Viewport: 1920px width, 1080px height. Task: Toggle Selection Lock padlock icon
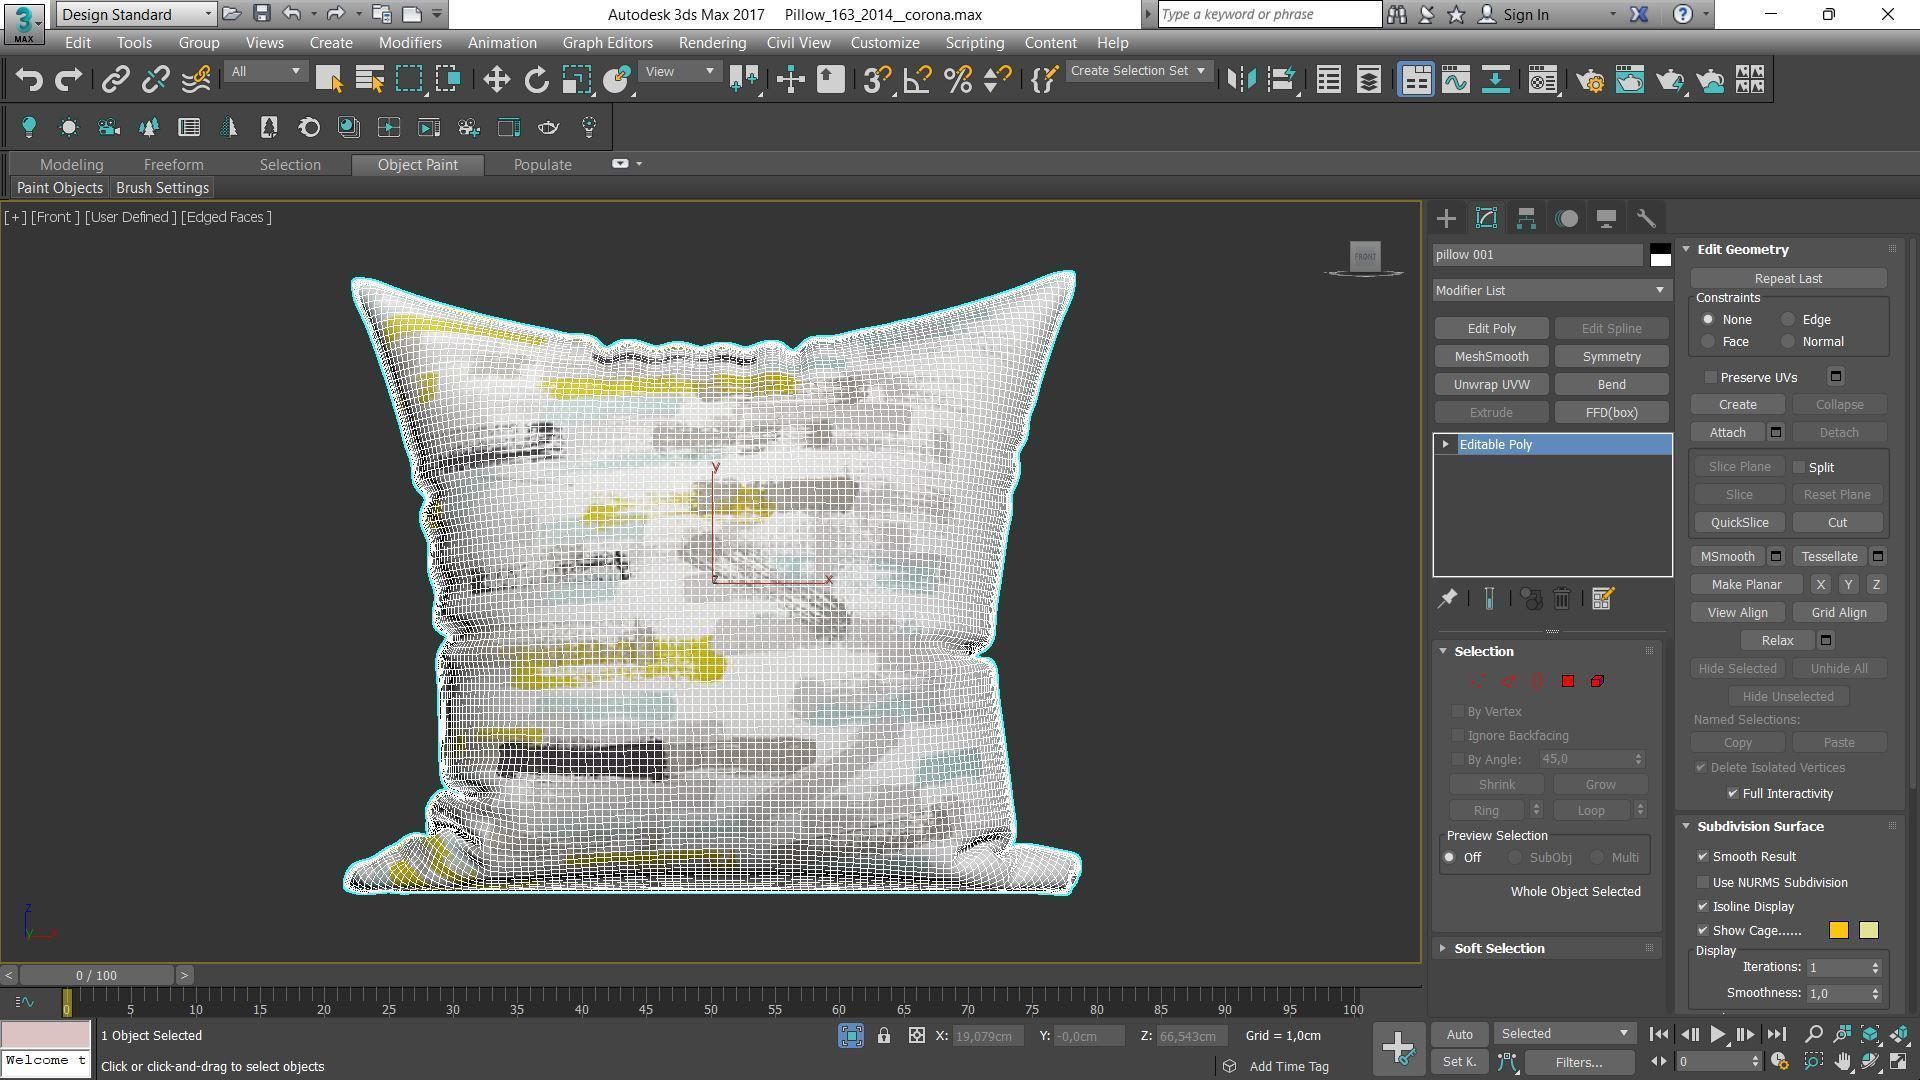pyautogui.click(x=884, y=1036)
